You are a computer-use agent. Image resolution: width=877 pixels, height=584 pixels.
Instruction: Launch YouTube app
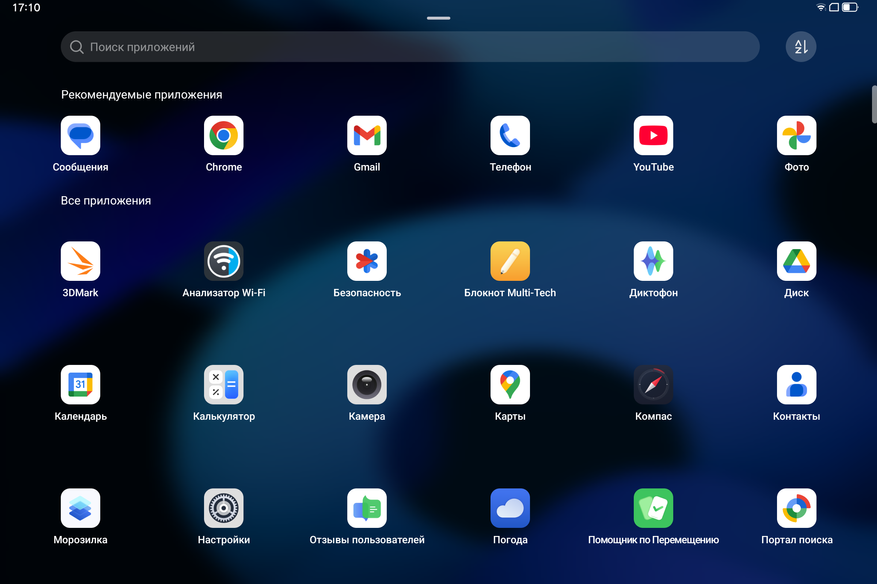click(x=653, y=135)
